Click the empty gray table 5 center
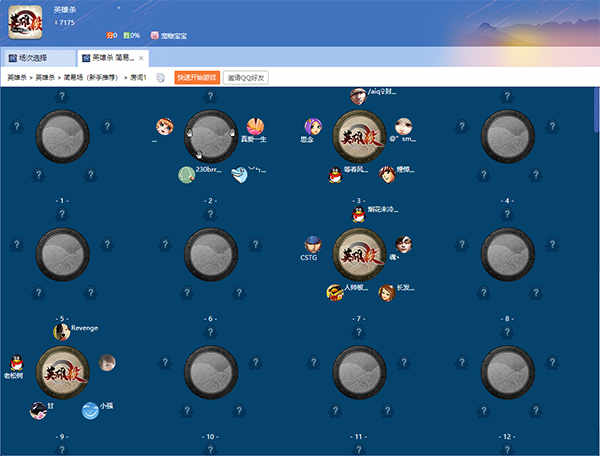The image size is (600, 456). point(62,254)
